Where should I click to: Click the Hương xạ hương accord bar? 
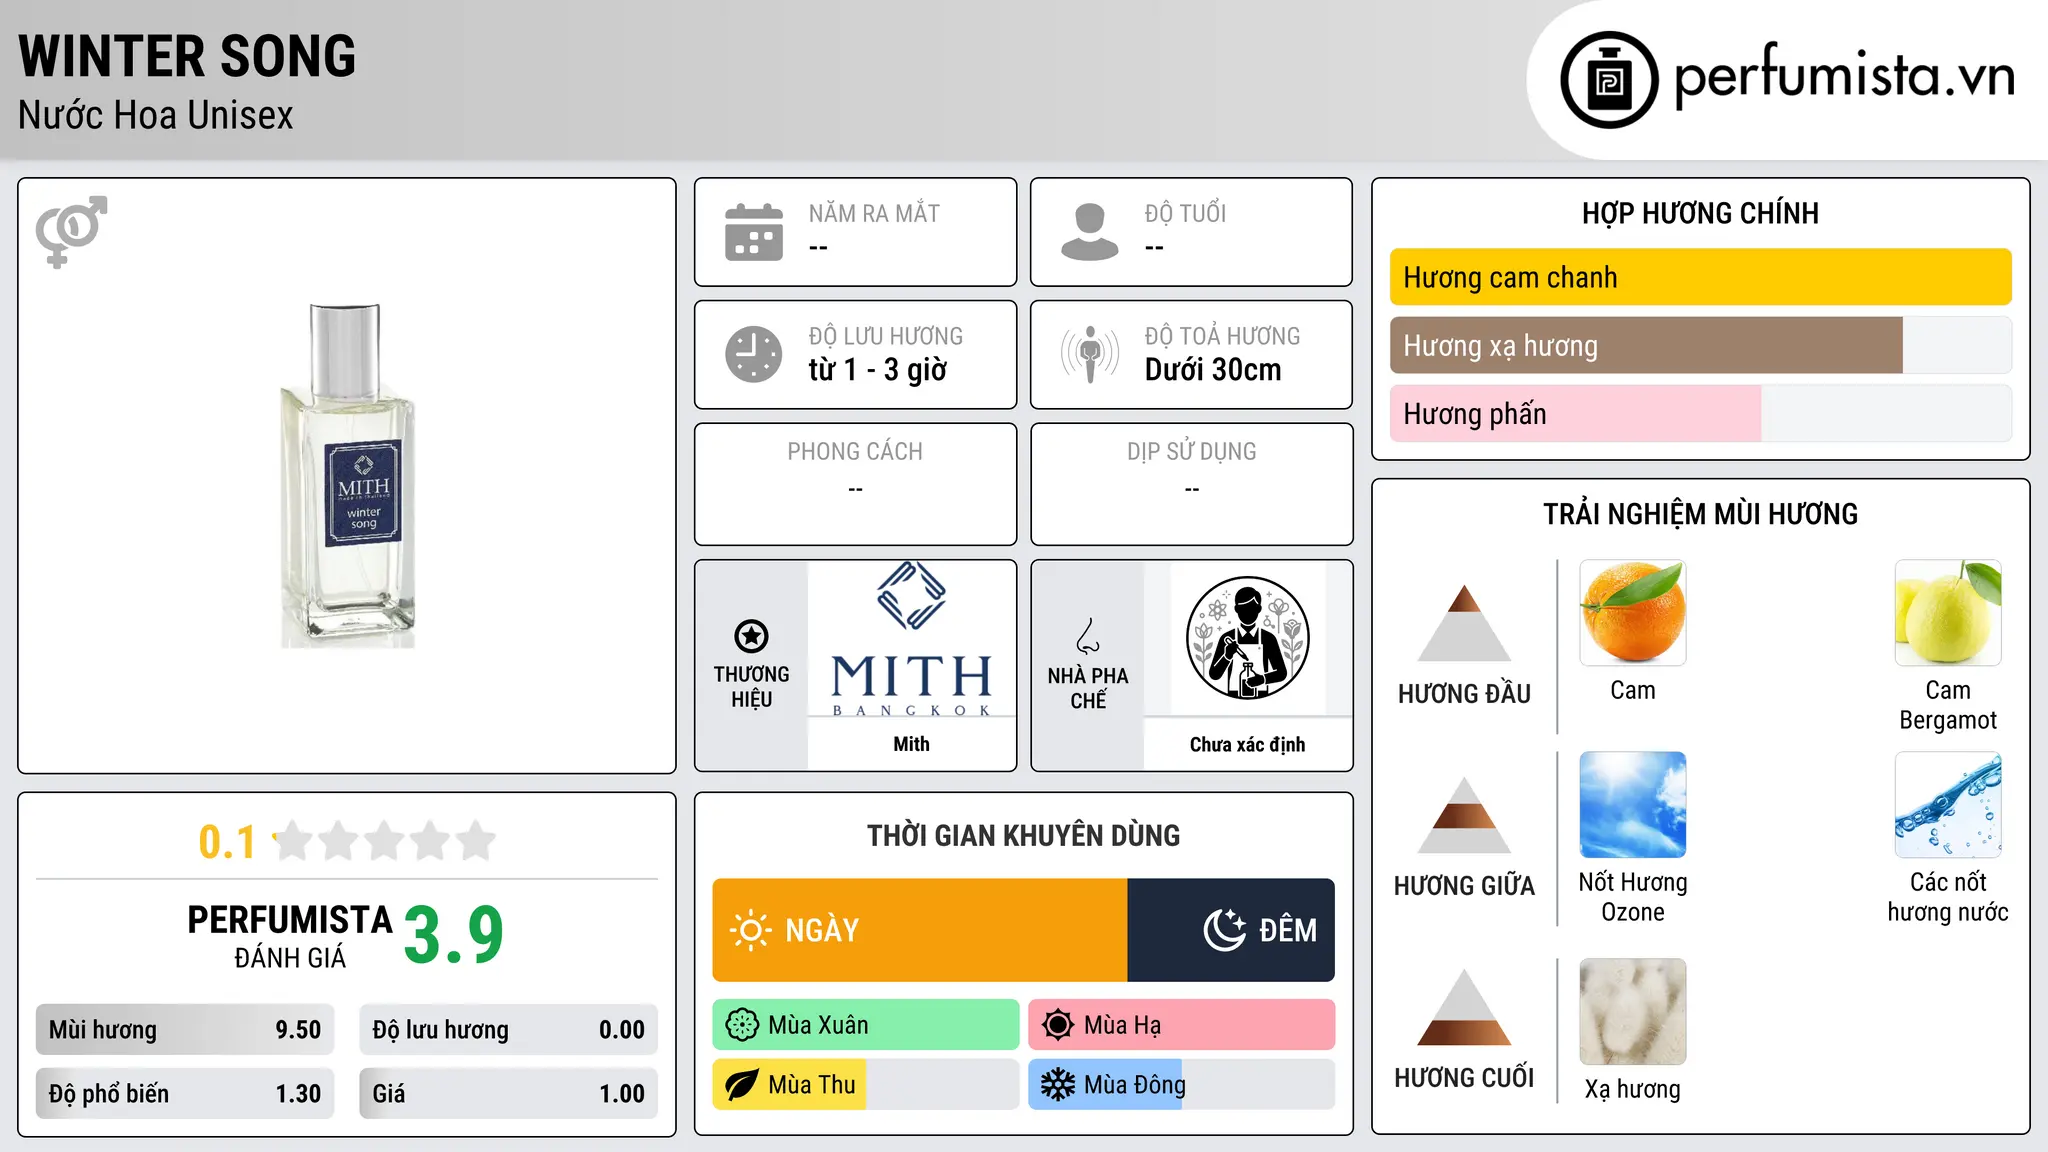coord(1701,345)
